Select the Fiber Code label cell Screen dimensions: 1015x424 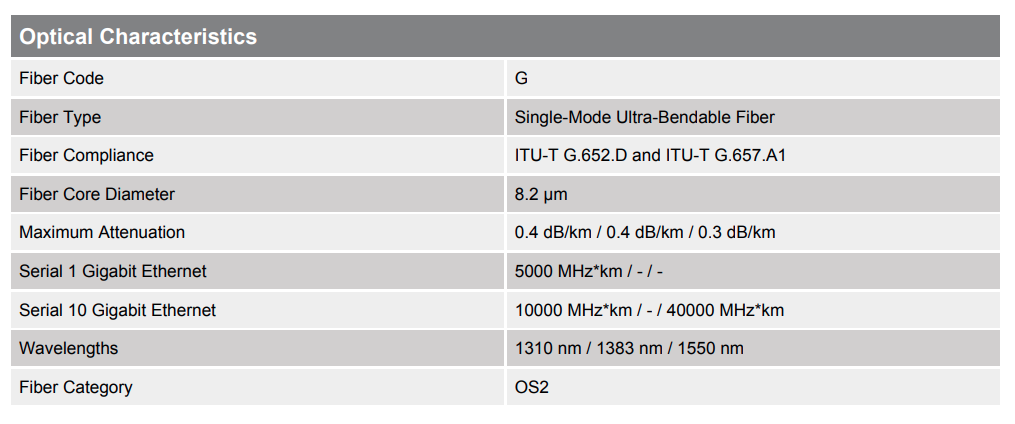[x=61, y=78]
